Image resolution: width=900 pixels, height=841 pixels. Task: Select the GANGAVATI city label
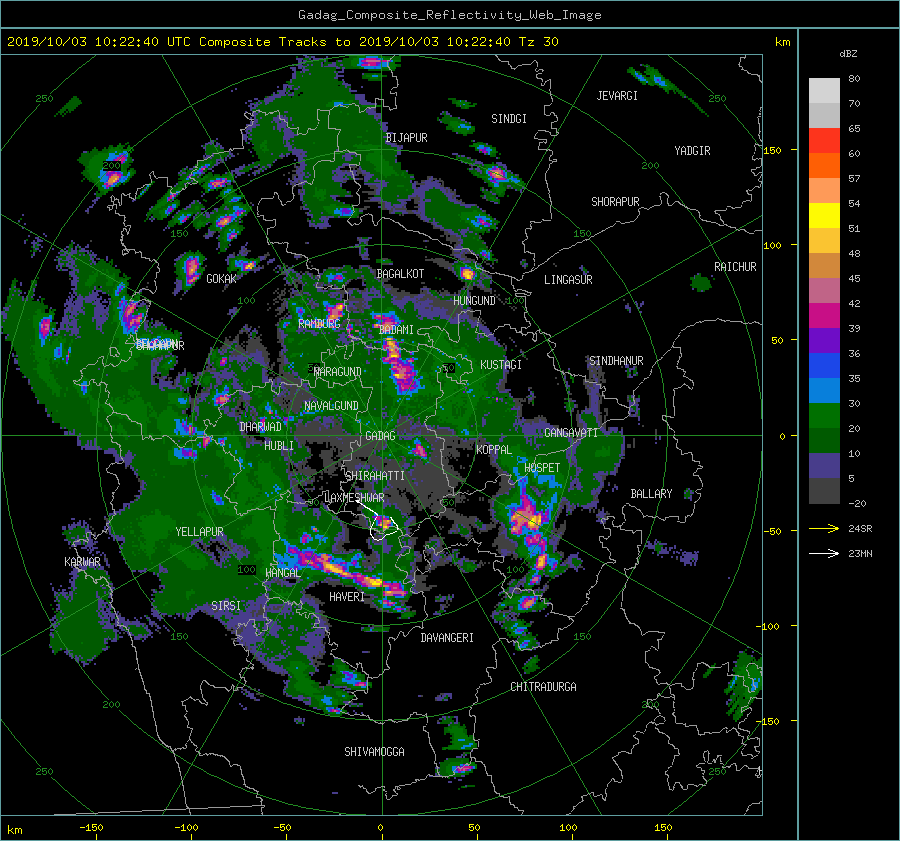[571, 433]
